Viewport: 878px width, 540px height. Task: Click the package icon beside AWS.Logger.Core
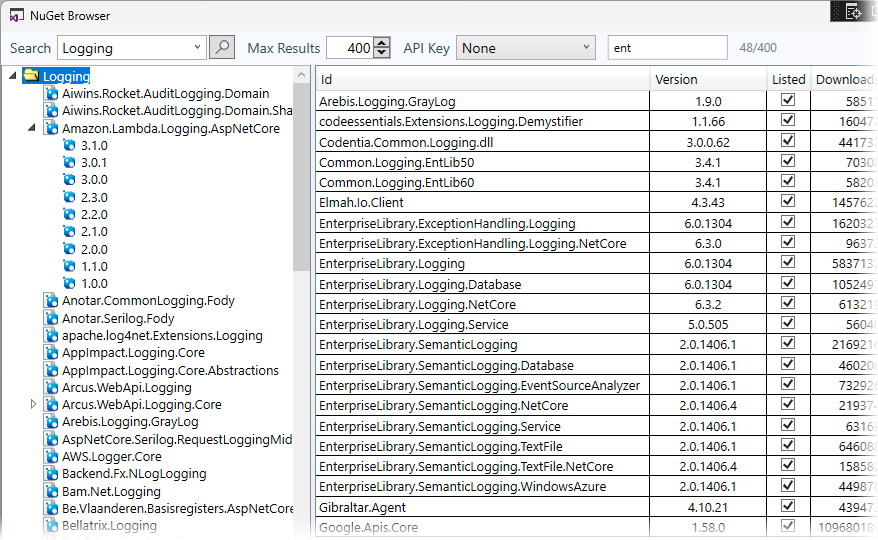(x=52, y=457)
